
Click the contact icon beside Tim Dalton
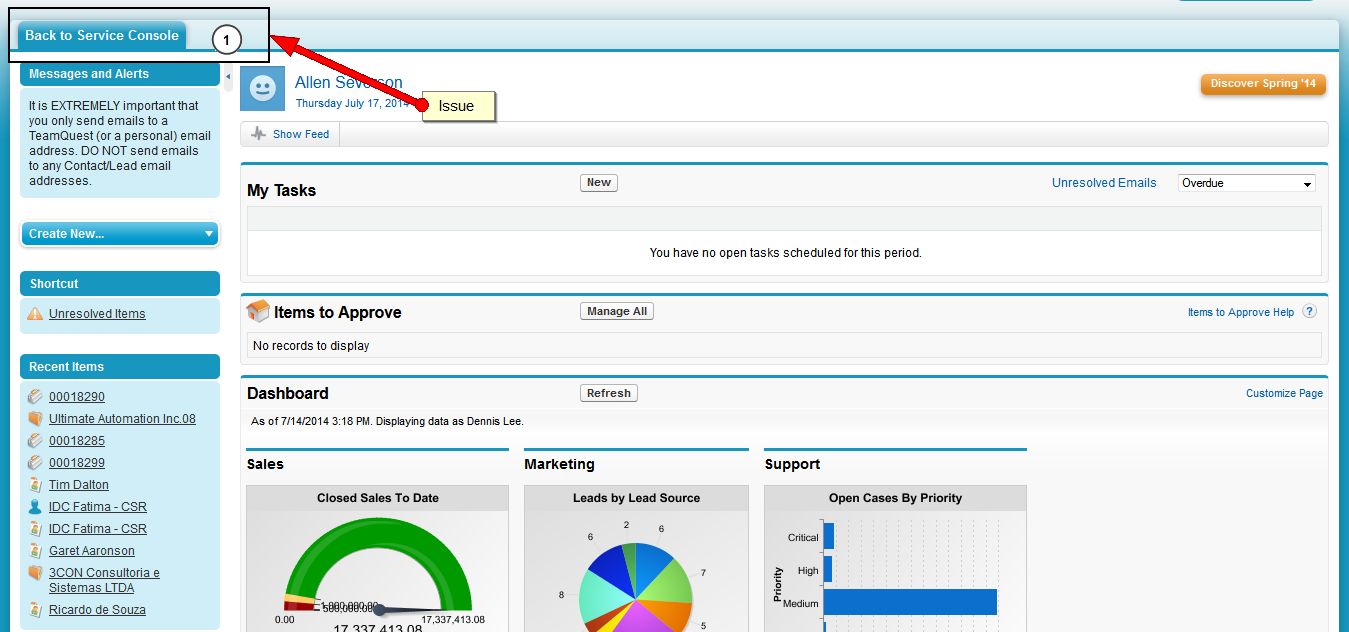pyautogui.click(x=36, y=485)
